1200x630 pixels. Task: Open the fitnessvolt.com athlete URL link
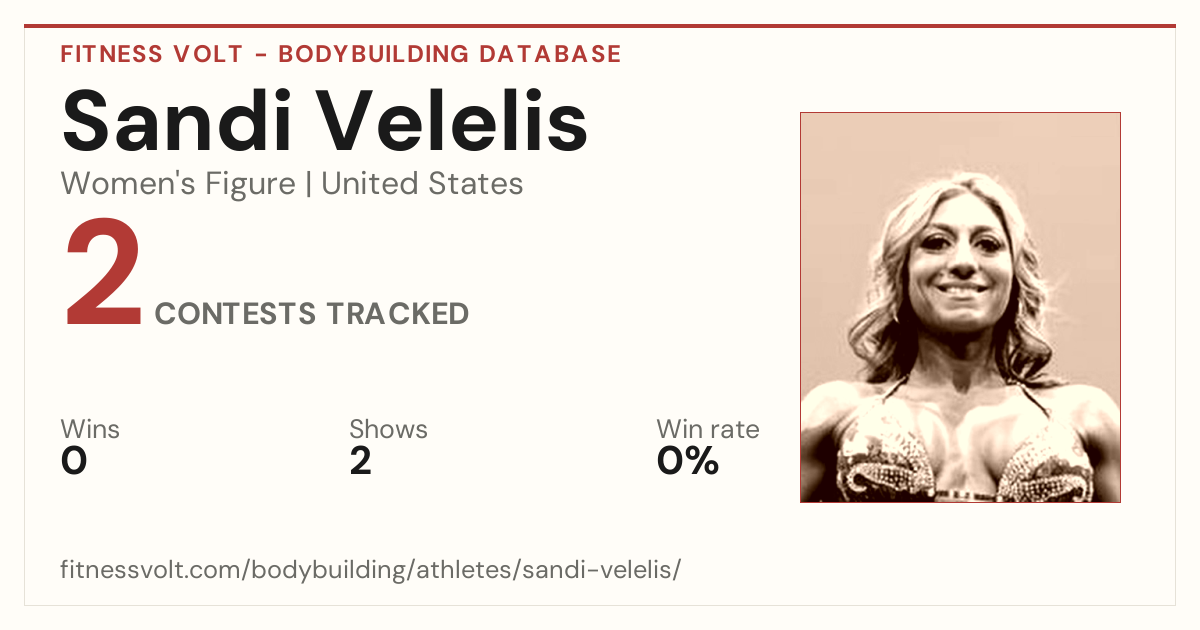point(371,570)
